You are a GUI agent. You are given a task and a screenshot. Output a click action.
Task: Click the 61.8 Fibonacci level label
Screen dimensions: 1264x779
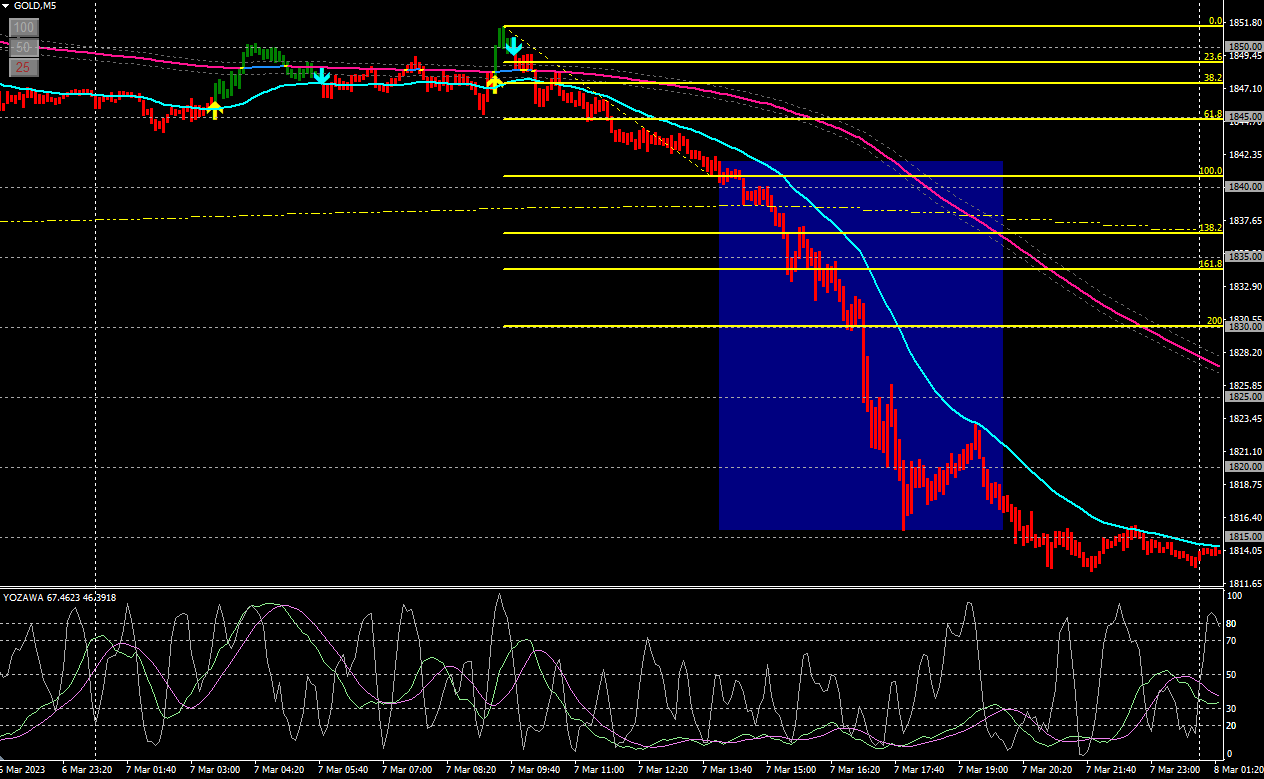(1213, 114)
